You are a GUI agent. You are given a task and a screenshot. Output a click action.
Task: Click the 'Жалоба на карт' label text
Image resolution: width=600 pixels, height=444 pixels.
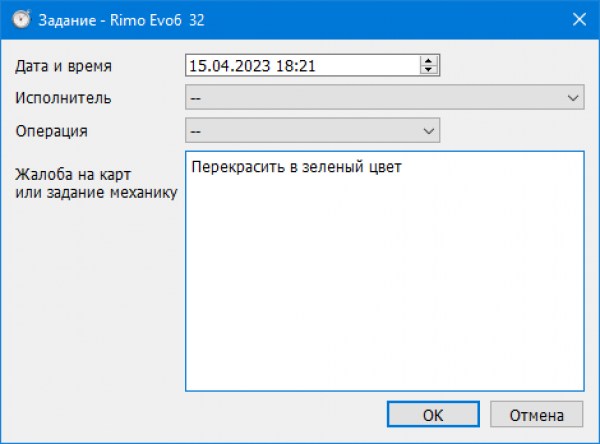pos(74,175)
